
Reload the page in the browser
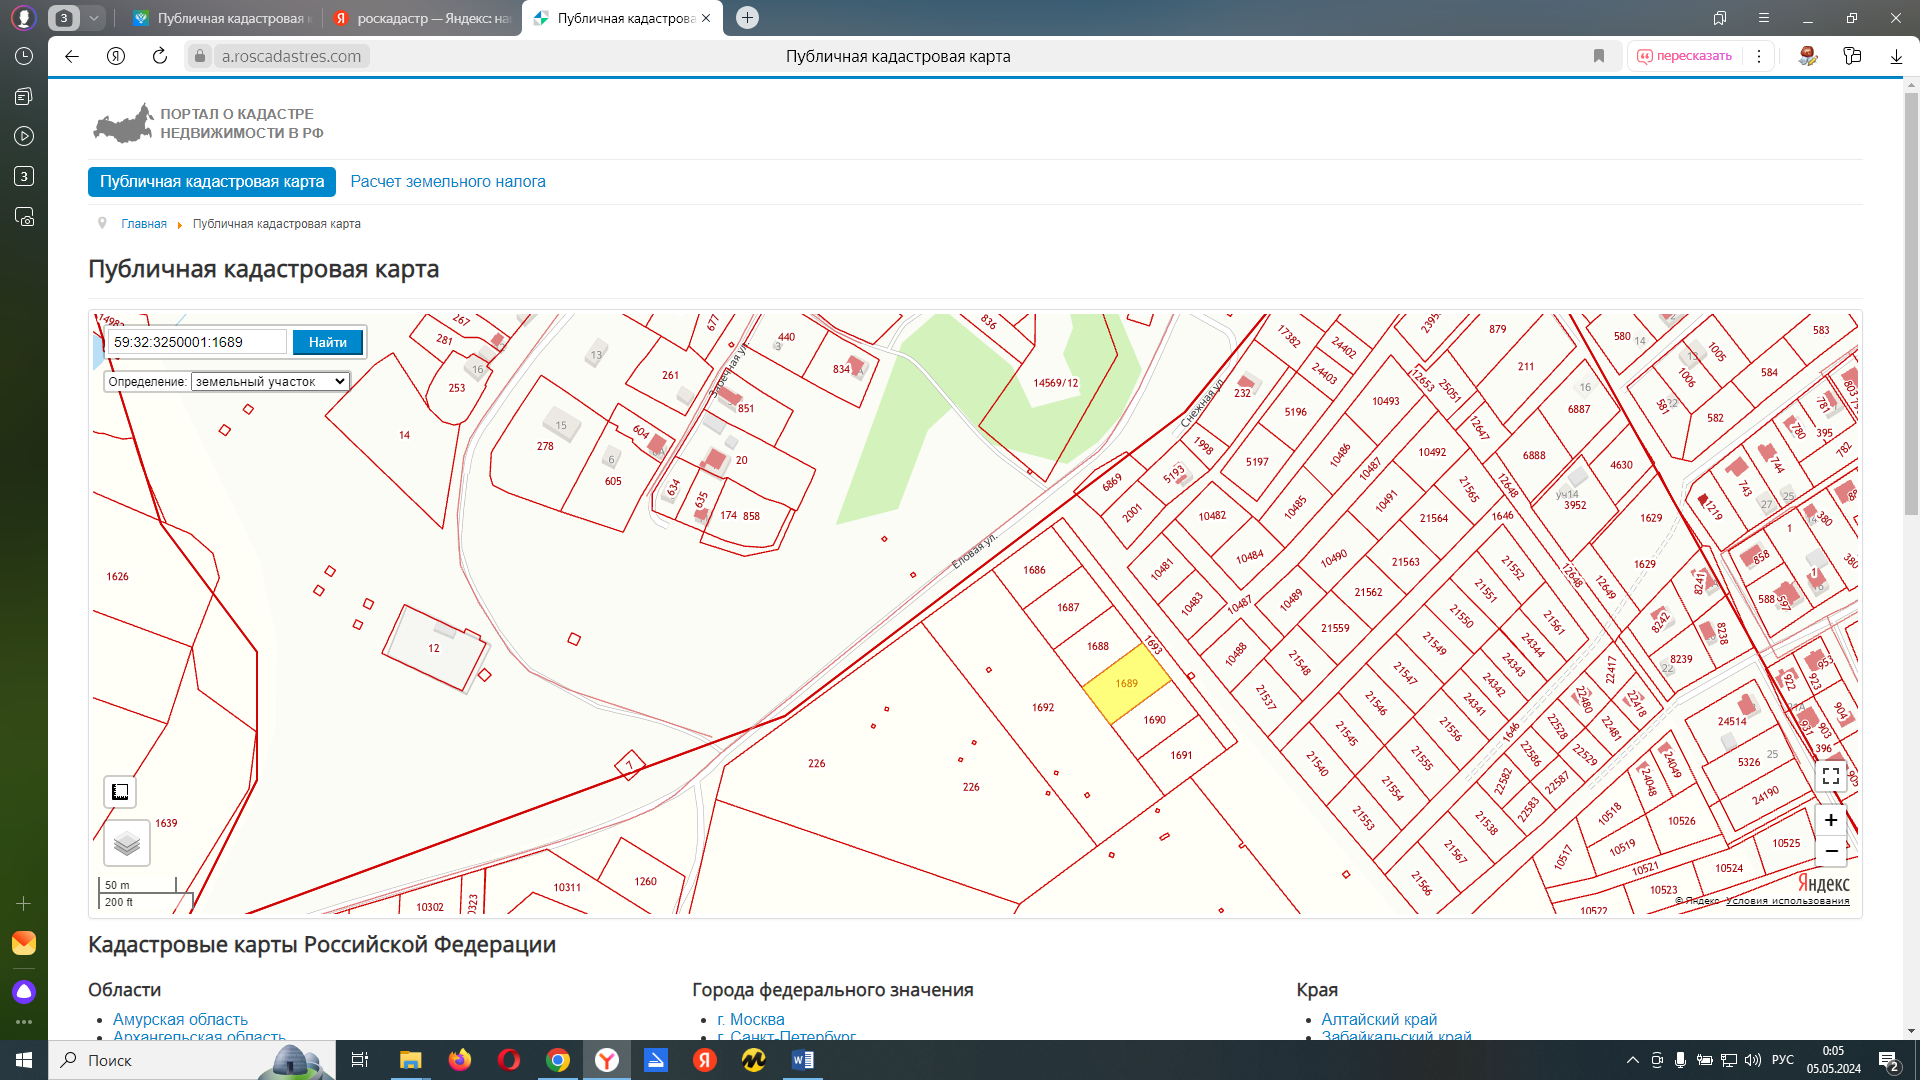(160, 56)
